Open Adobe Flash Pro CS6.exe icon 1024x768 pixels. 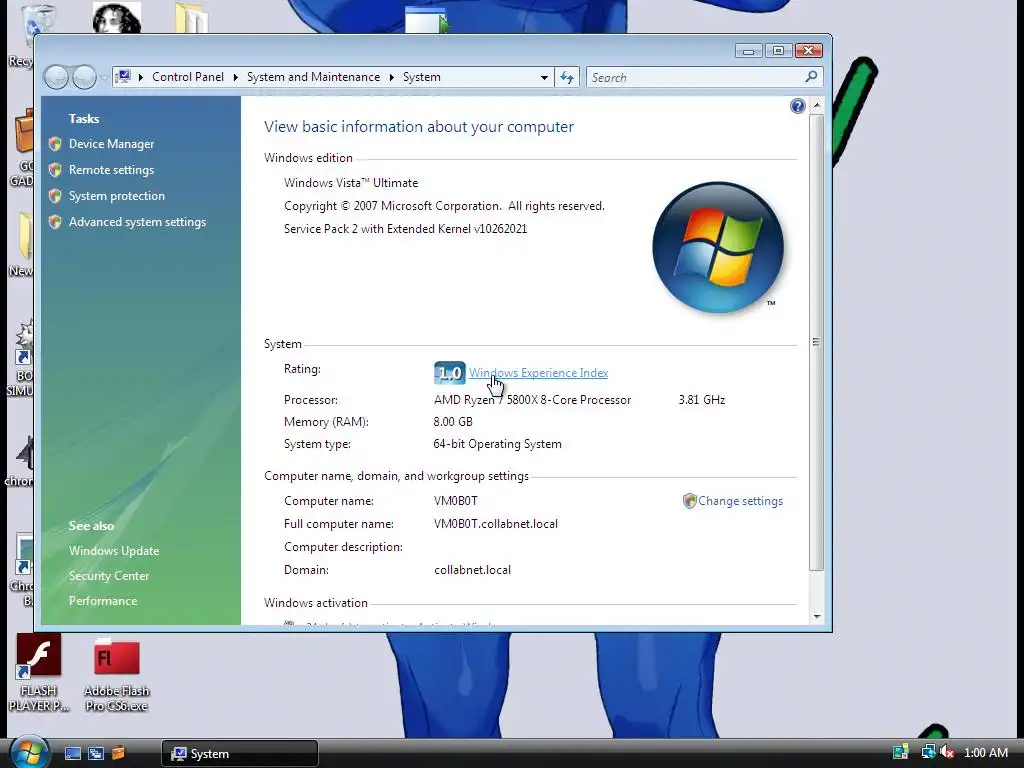[116, 675]
